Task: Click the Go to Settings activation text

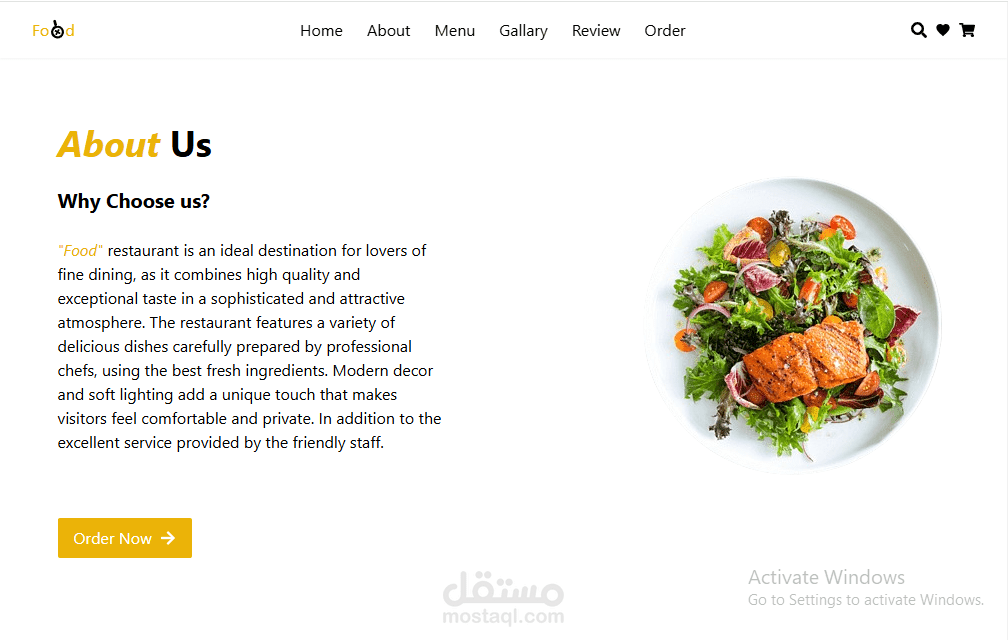Action: click(x=865, y=600)
